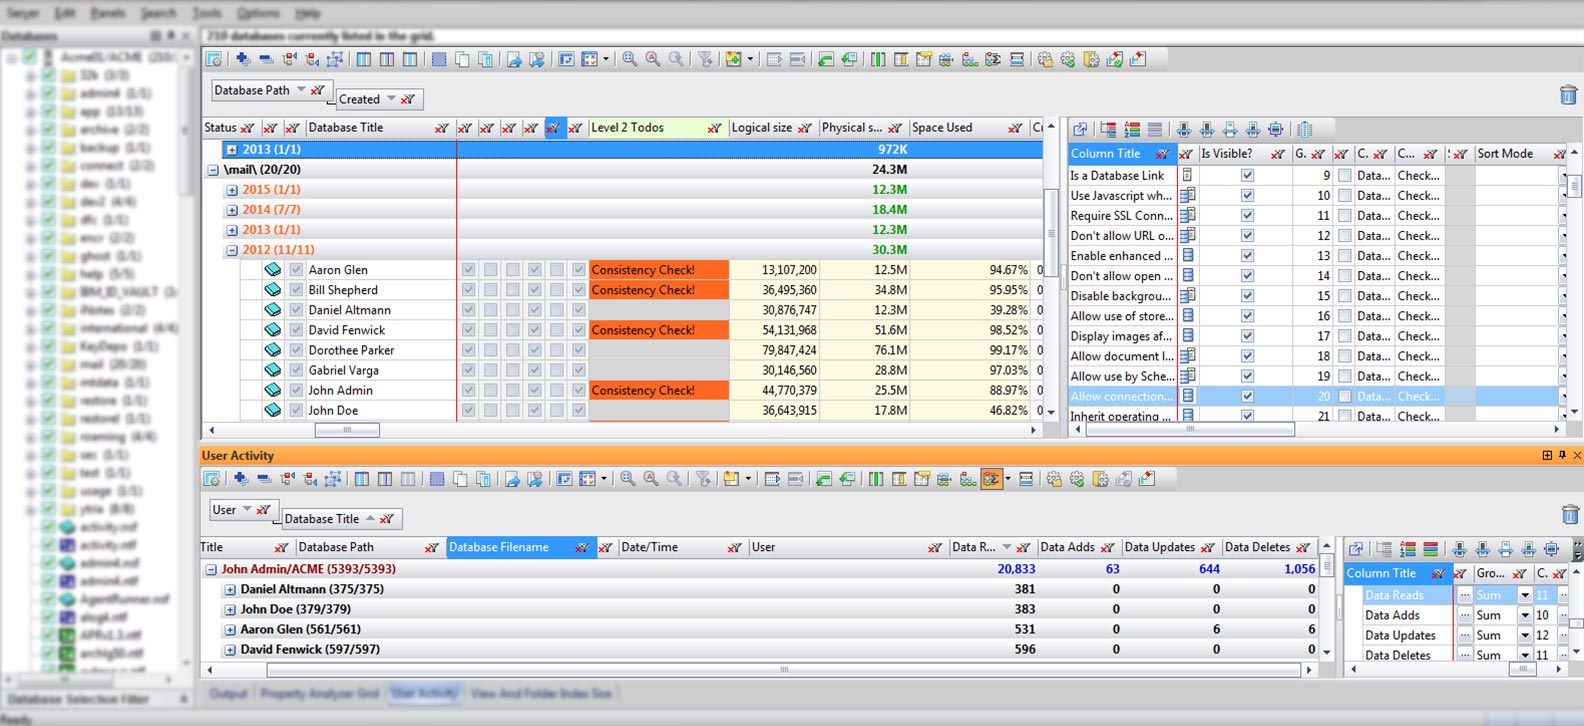Image resolution: width=1584 pixels, height=726 pixels.
Task: Click the Created grouping button
Action: tap(379, 99)
